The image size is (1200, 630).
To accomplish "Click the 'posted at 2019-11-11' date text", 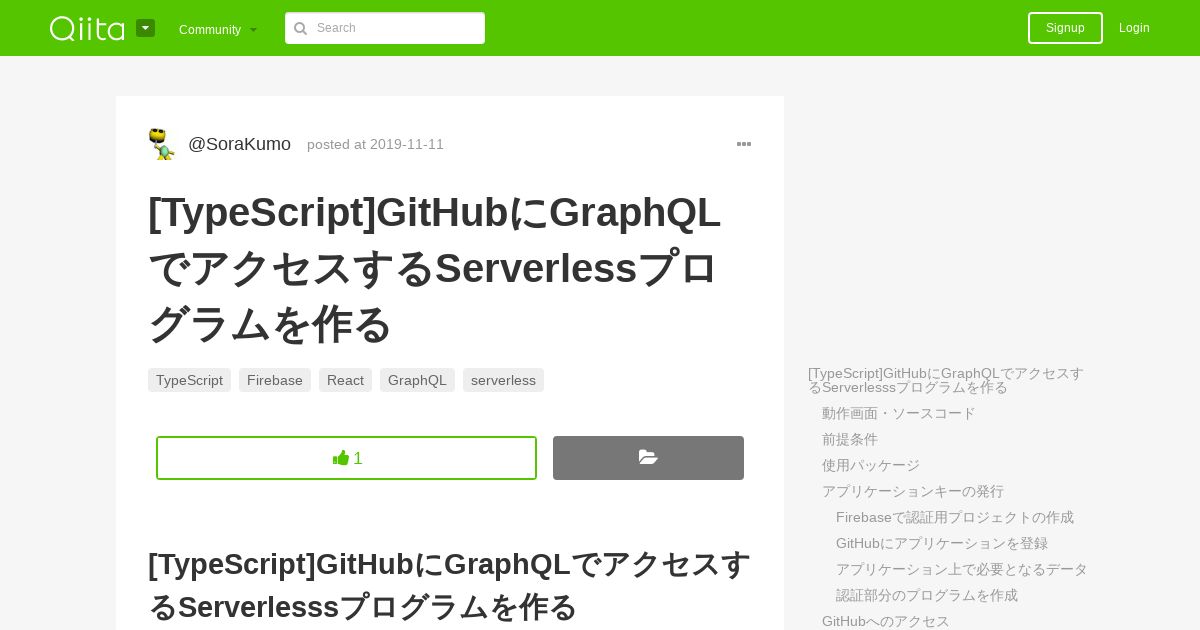I will (375, 144).
